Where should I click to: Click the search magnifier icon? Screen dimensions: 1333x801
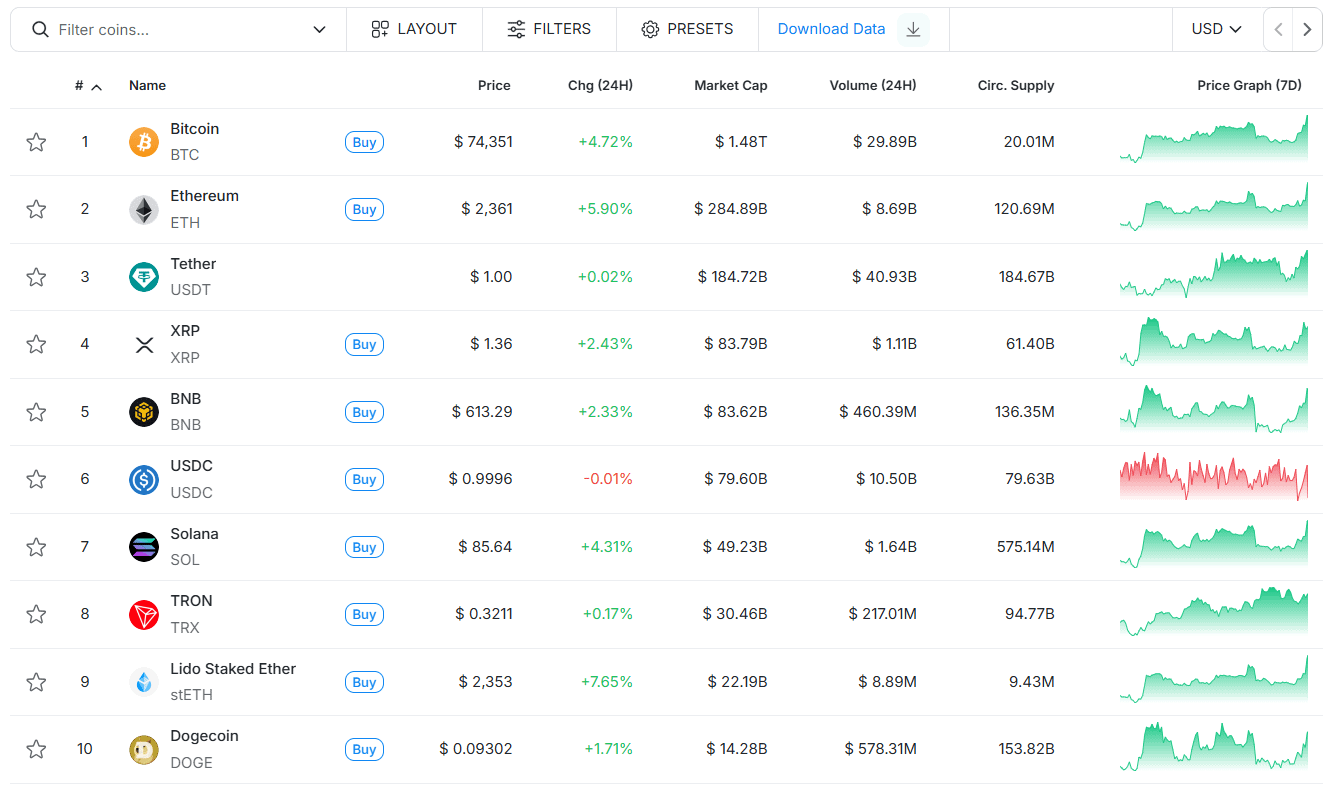pyautogui.click(x=40, y=29)
